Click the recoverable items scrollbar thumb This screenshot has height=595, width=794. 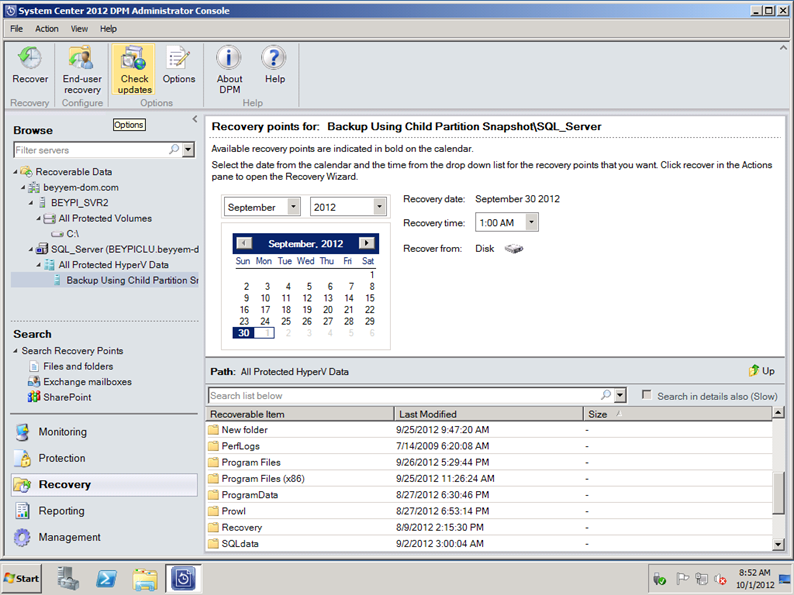(778, 493)
